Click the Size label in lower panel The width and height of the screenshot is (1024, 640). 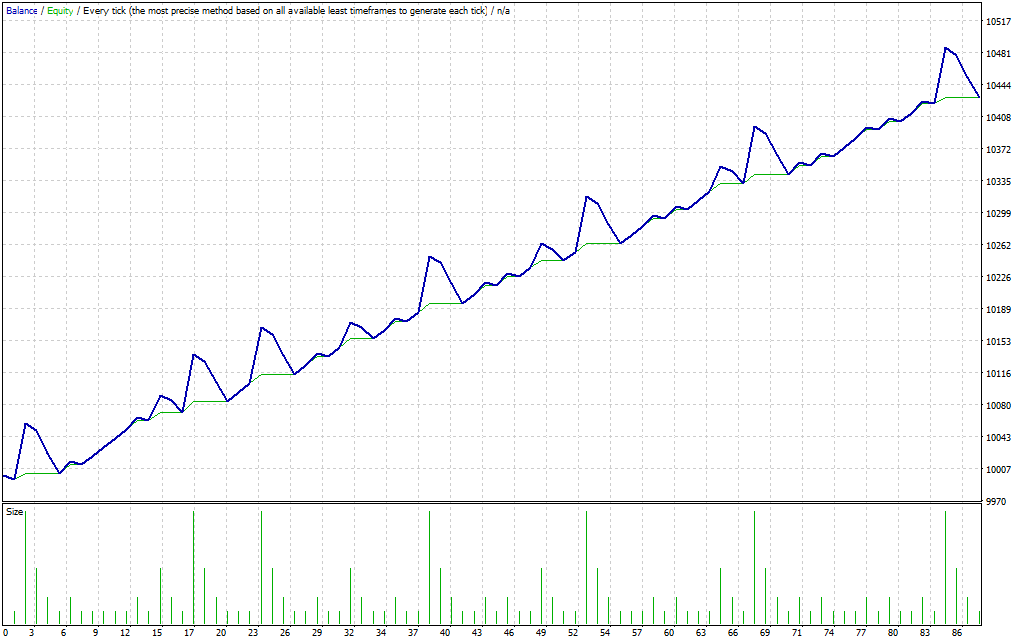pos(15,512)
